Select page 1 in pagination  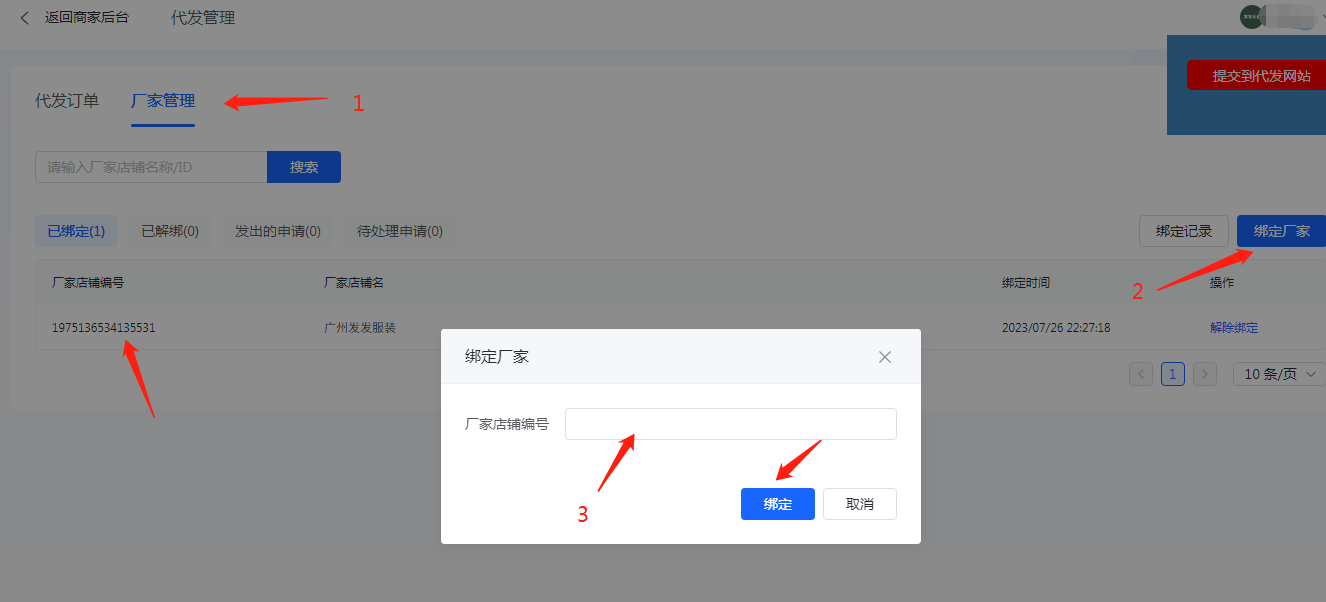point(1173,374)
